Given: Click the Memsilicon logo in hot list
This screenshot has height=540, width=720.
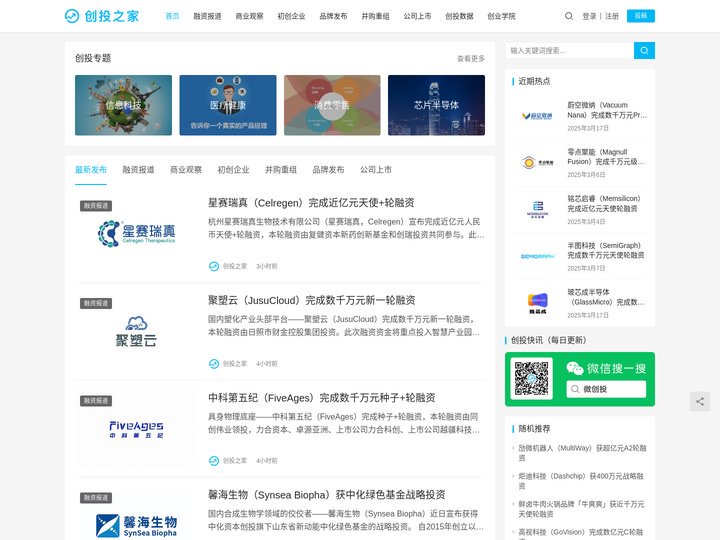Looking at the screenshot, I should [537, 209].
